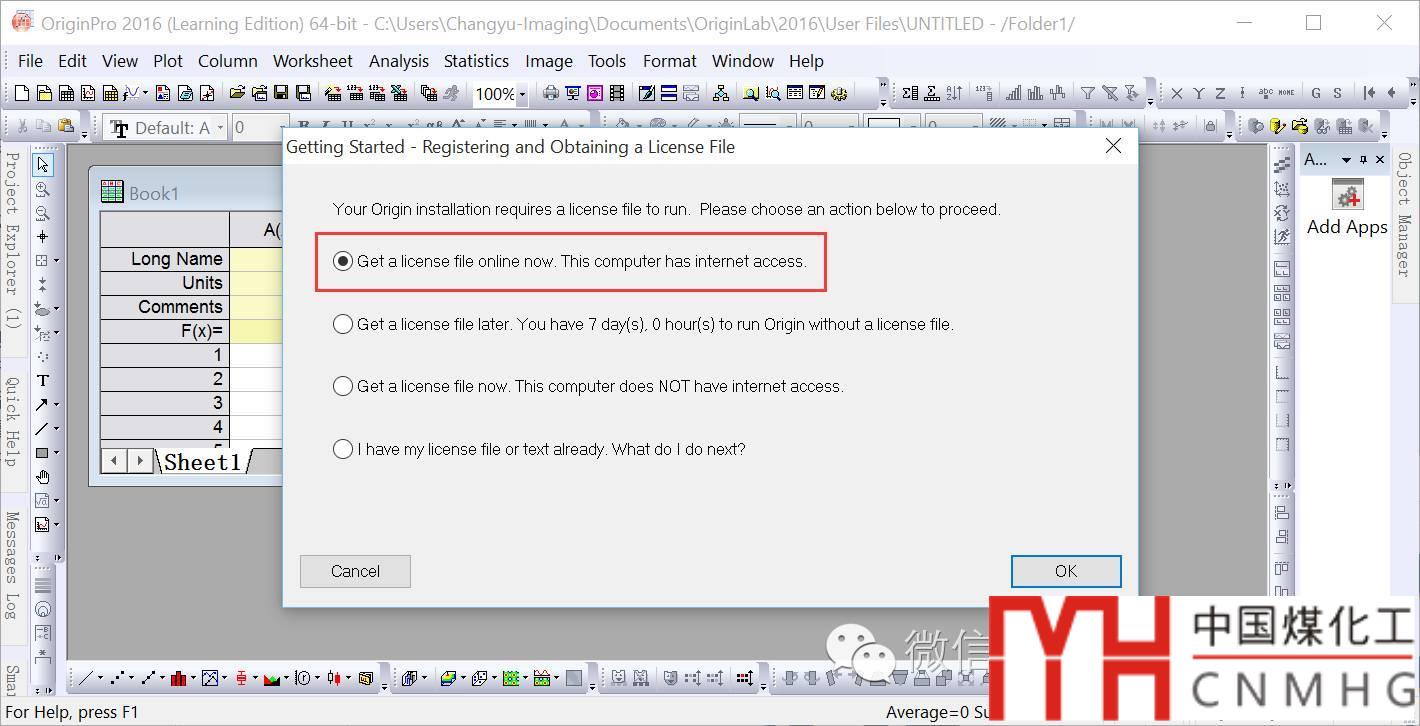The image size is (1420, 726).
Task: Set column as X designation
Action: point(1177,93)
